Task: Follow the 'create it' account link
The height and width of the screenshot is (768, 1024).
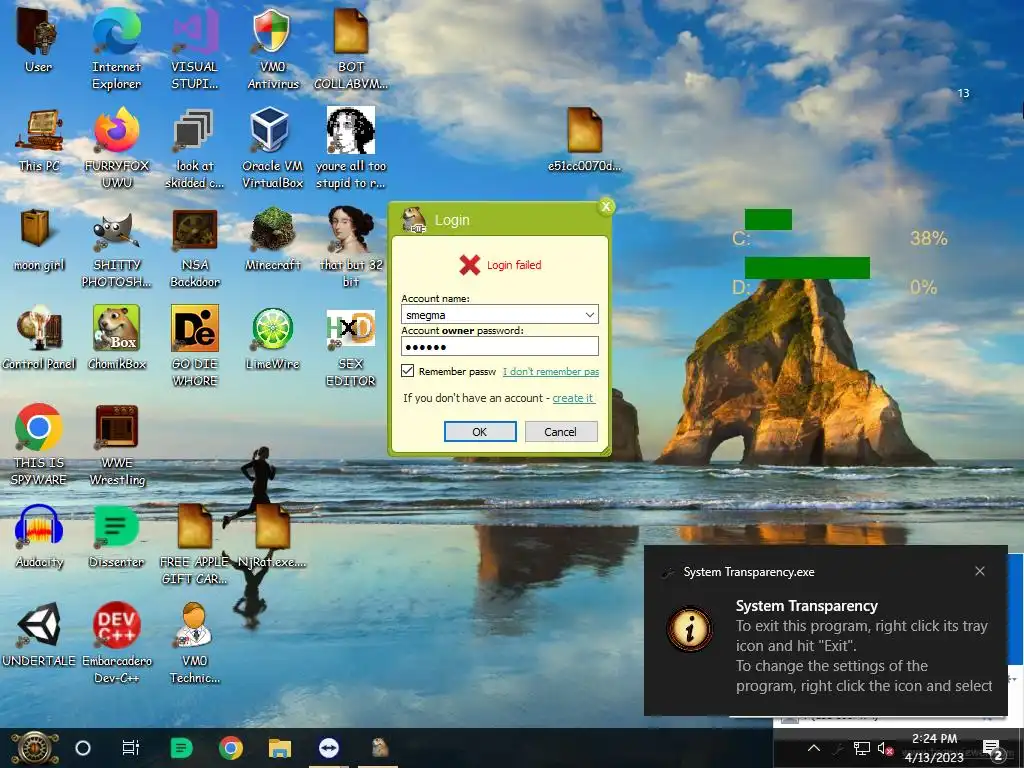Action: click(573, 398)
